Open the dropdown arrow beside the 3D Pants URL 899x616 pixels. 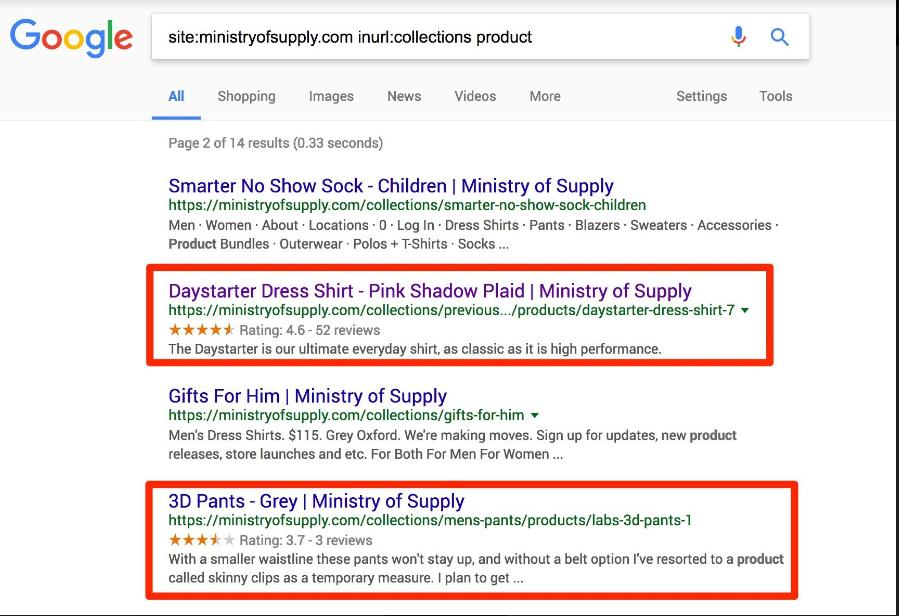pyautogui.click(x=700, y=521)
